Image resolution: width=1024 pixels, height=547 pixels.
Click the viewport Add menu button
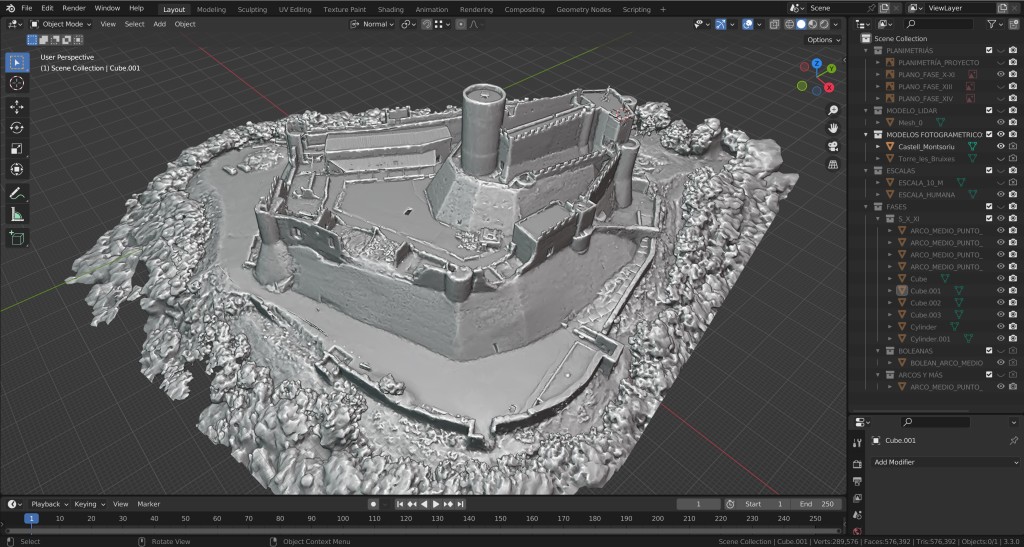159,24
